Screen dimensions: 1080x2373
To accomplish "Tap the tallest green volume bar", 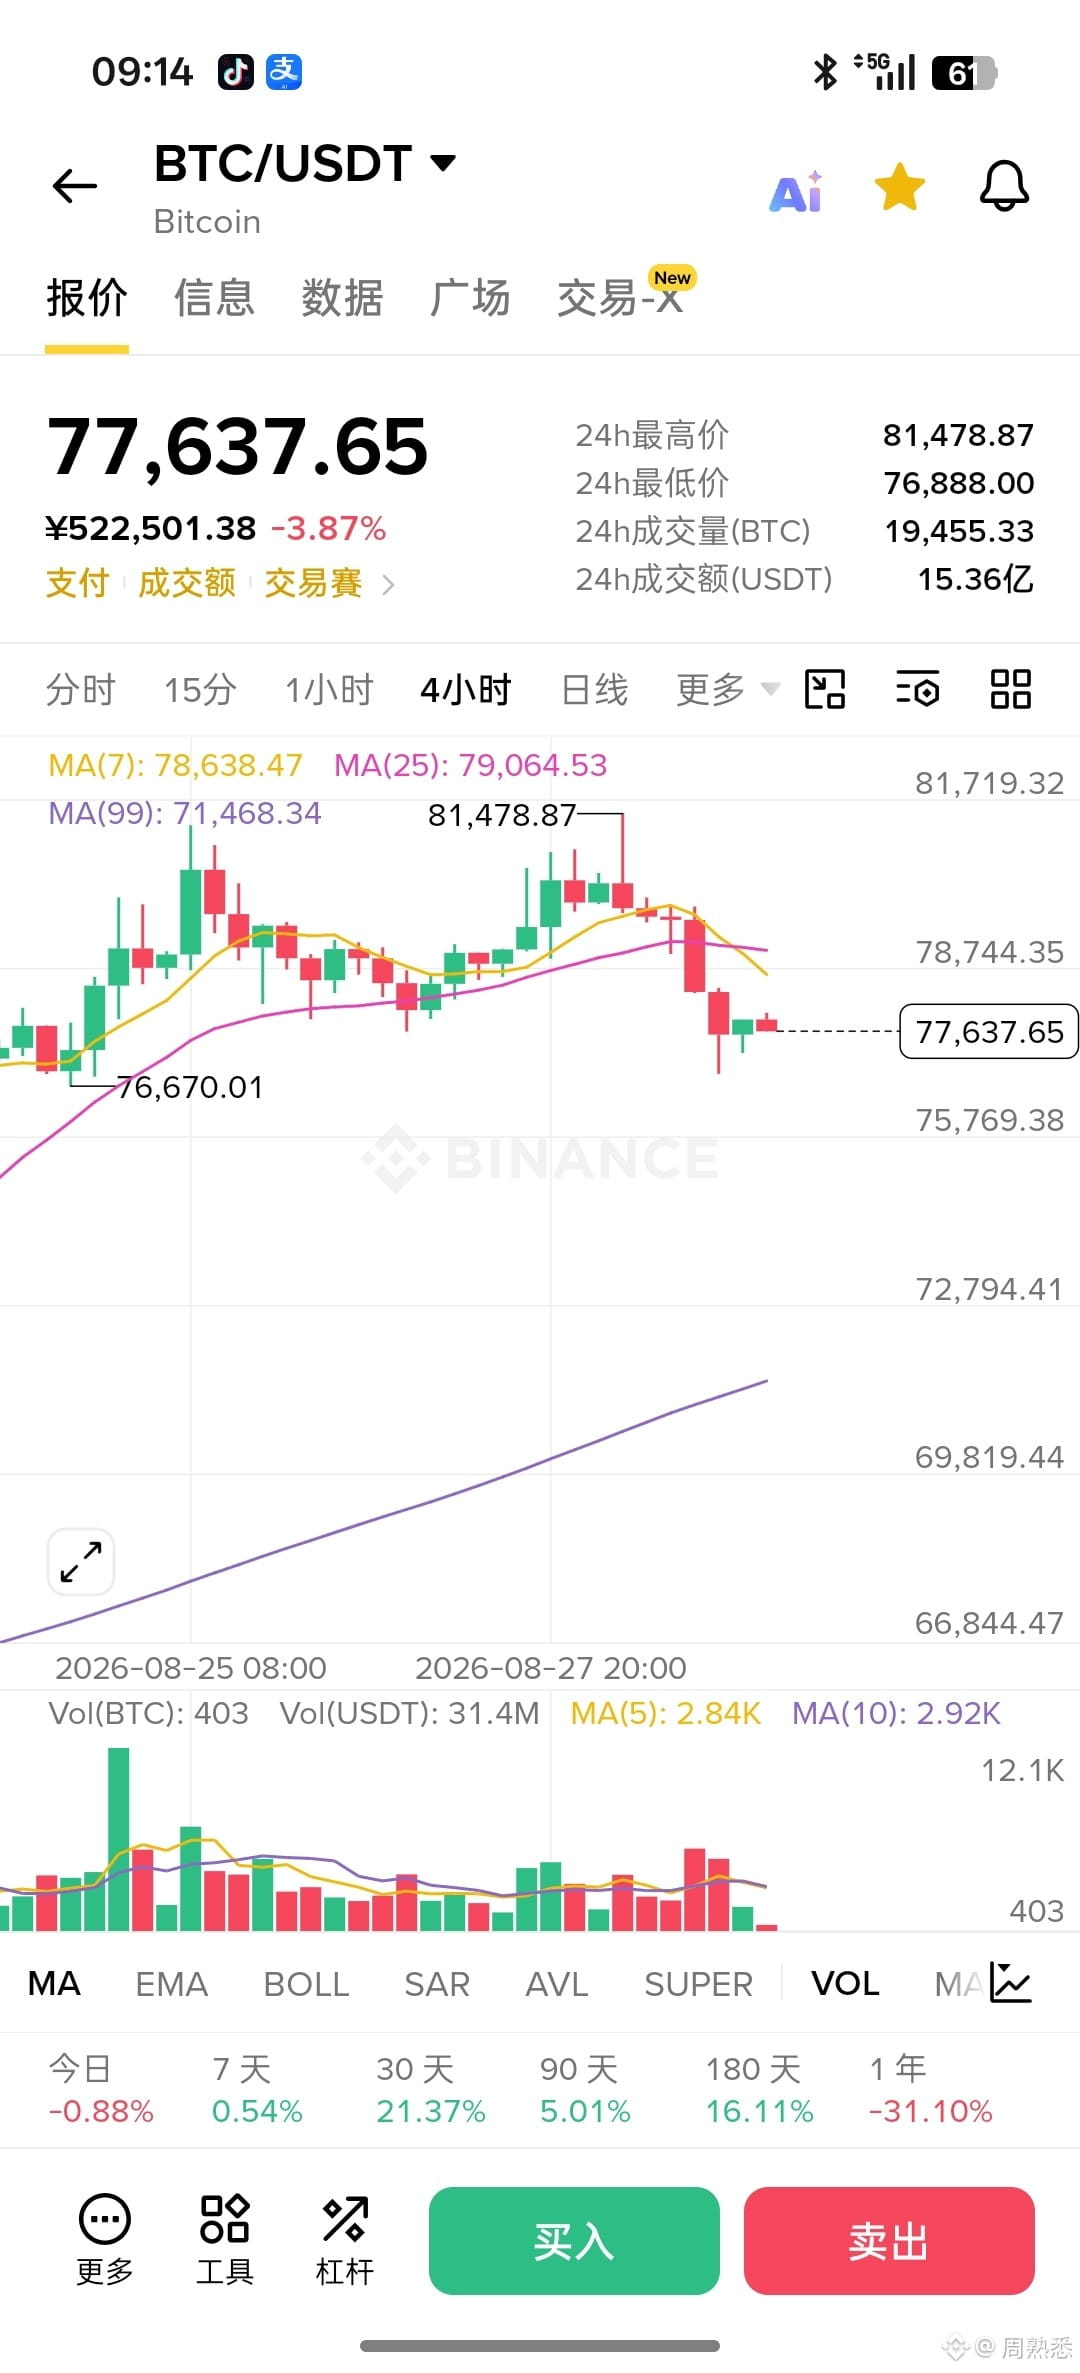I will point(118,1839).
